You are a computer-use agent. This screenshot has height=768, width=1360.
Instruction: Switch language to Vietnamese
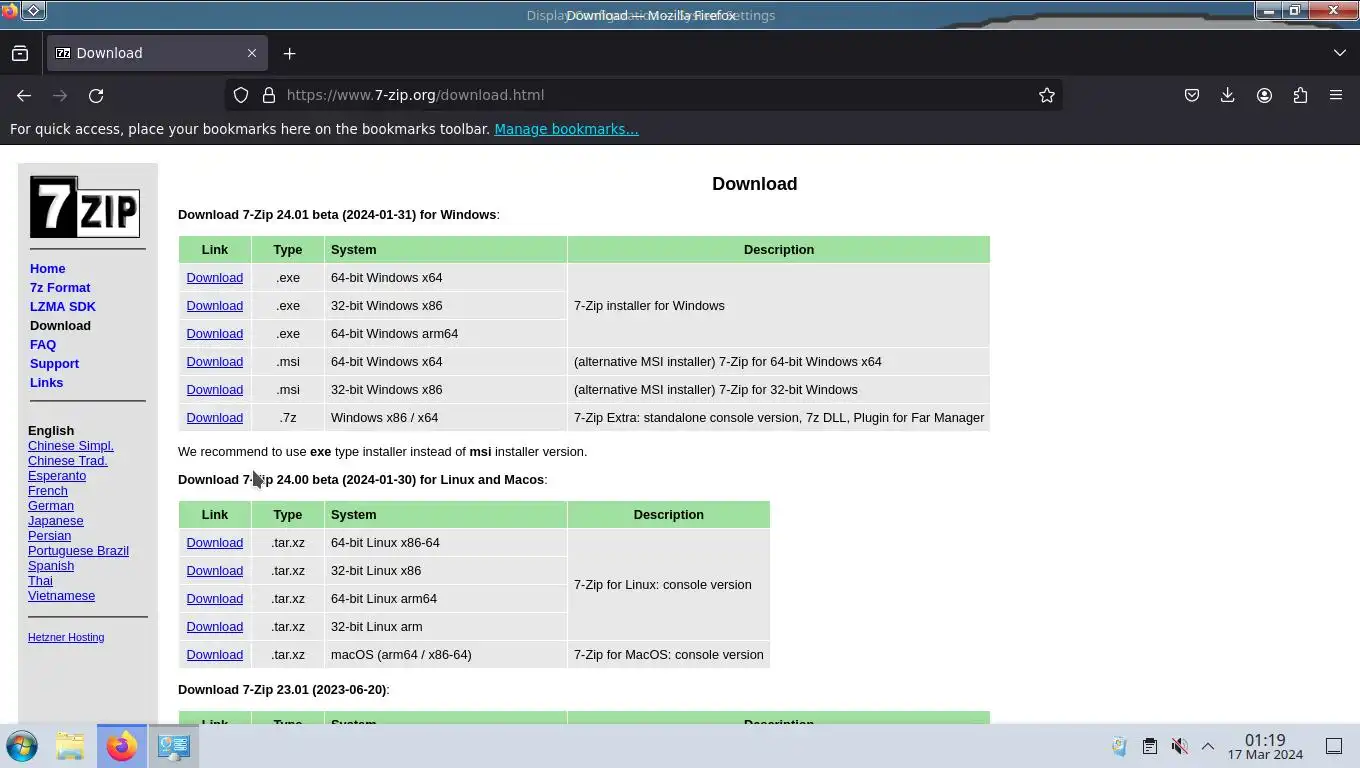point(61,595)
